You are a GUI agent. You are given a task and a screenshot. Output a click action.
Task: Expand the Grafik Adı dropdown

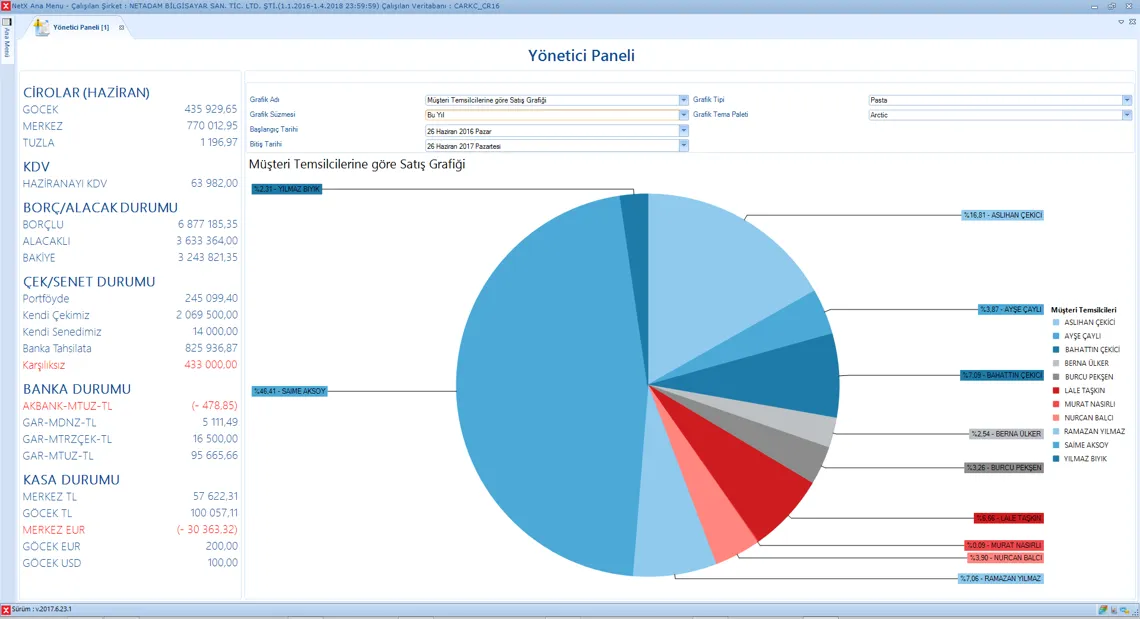[x=684, y=100]
